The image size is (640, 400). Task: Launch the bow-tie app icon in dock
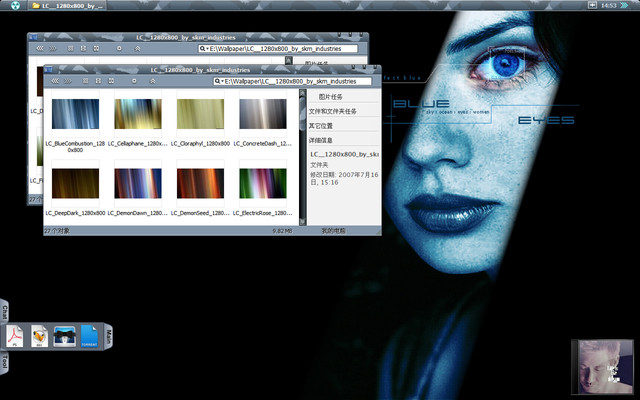[x=64, y=336]
